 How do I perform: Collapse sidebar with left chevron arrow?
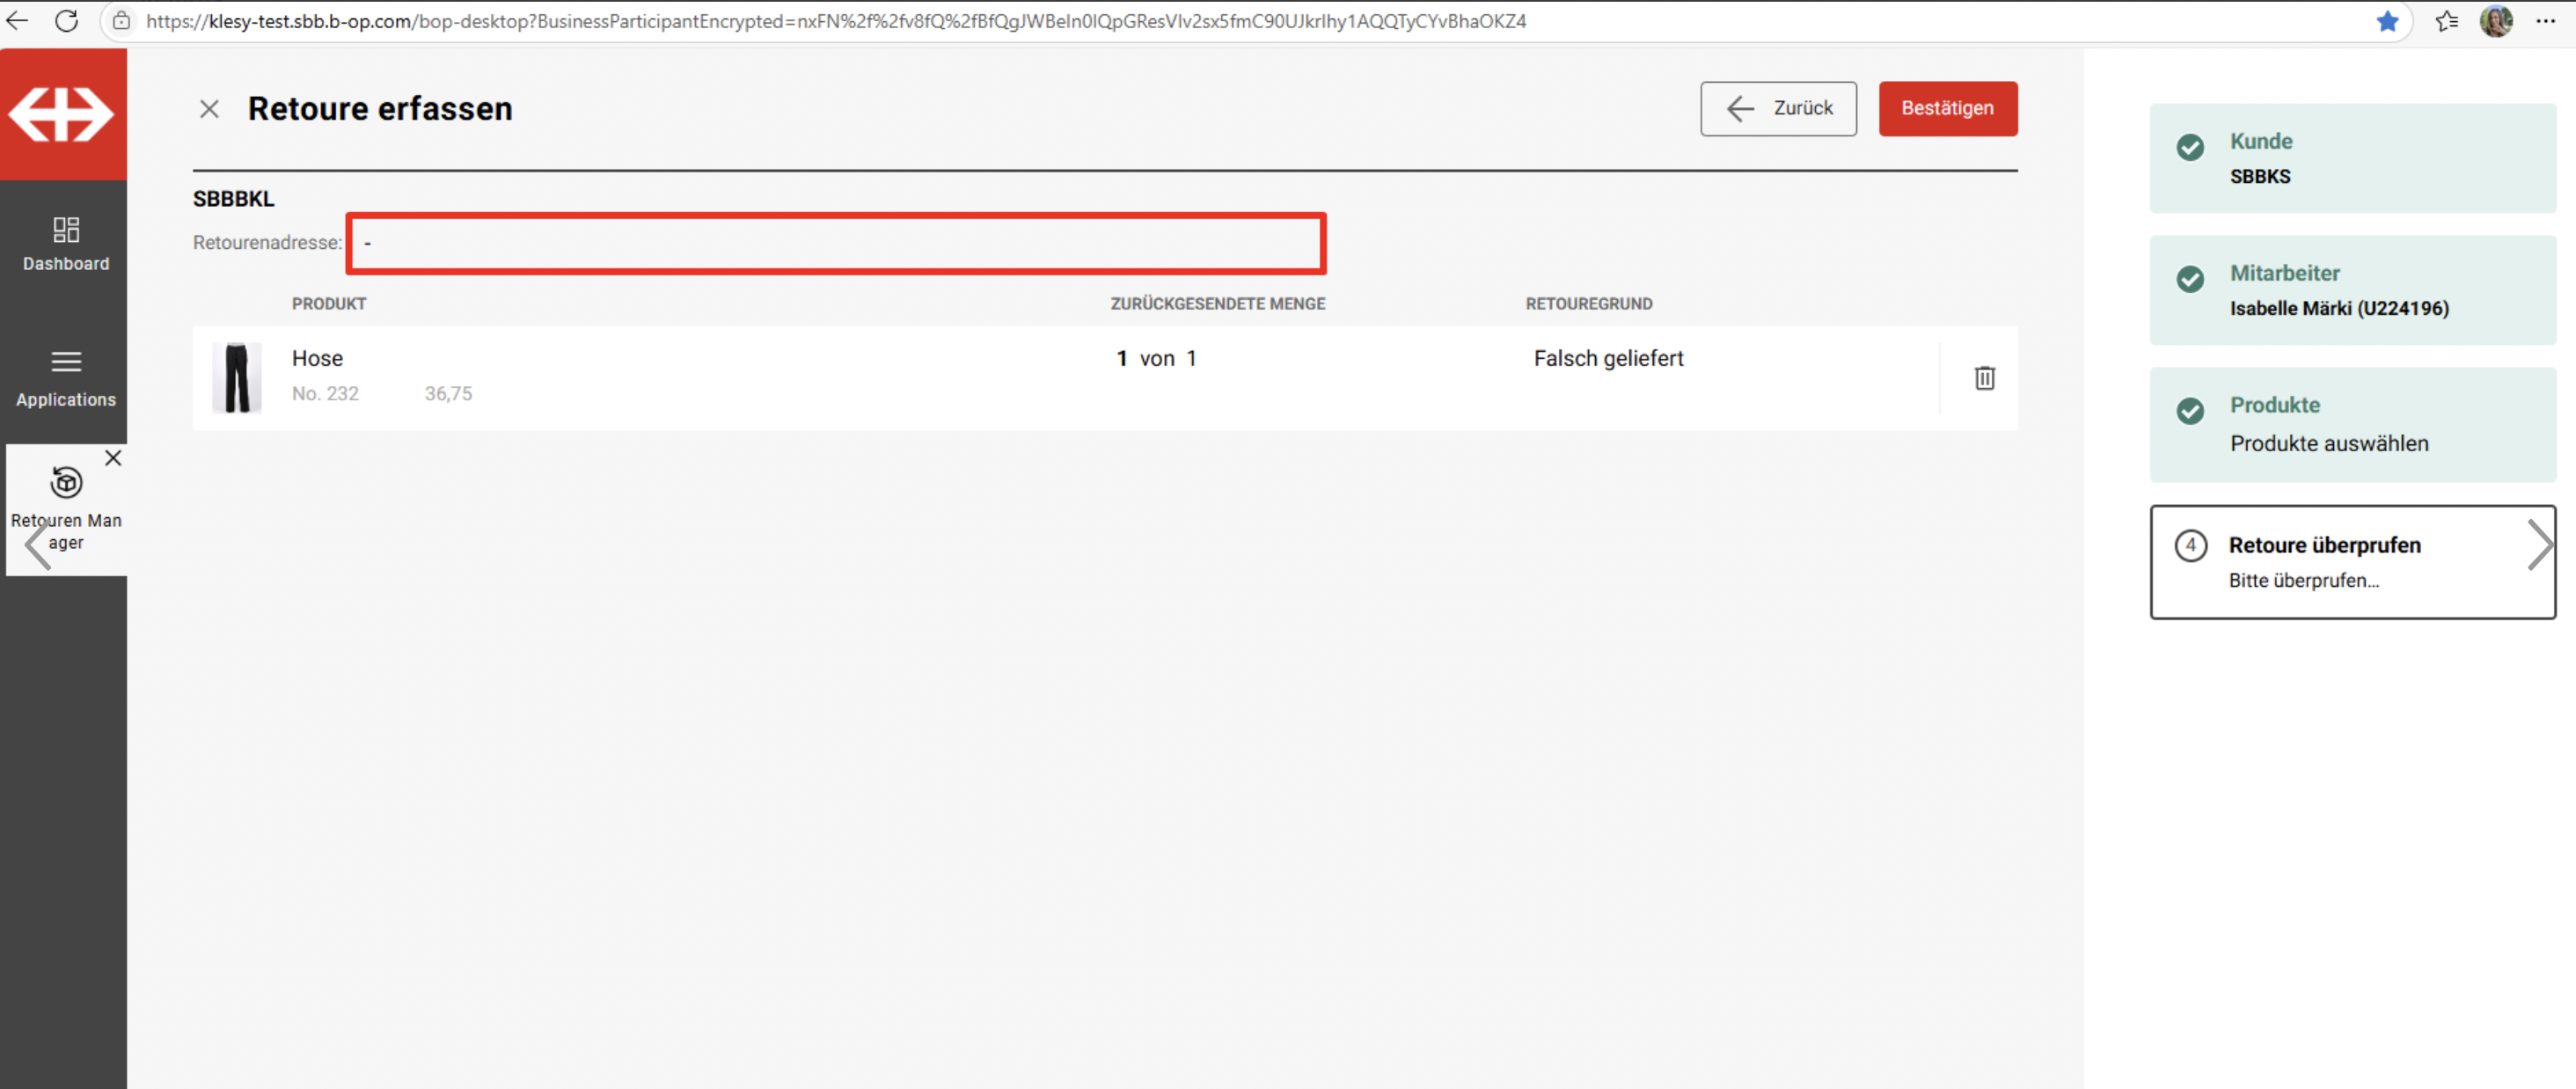(x=38, y=546)
